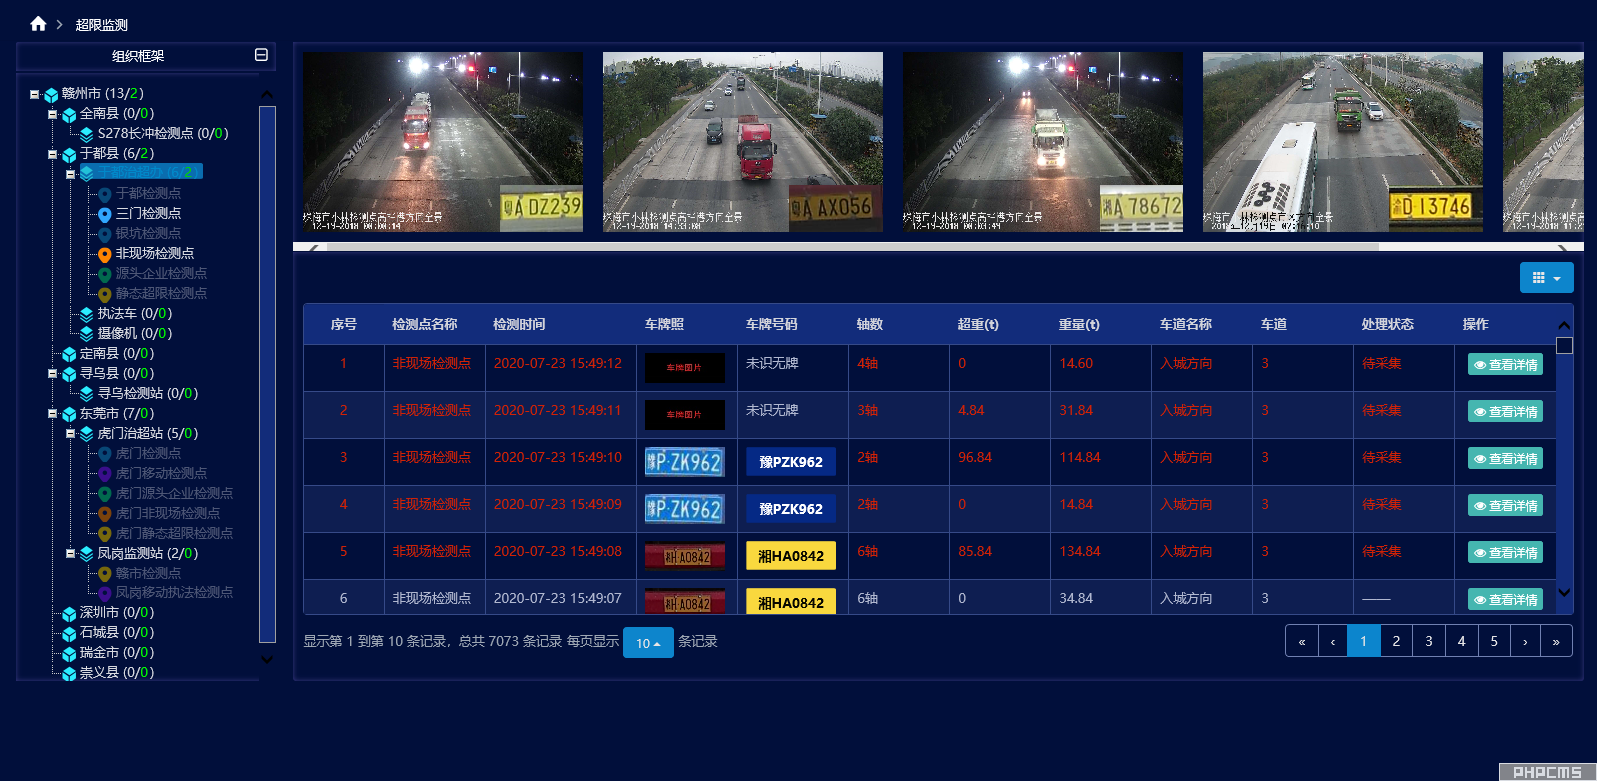The width and height of the screenshot is (1597, 781).
Task: Jump to first page with « button
Action: [x=1301, y=641]
